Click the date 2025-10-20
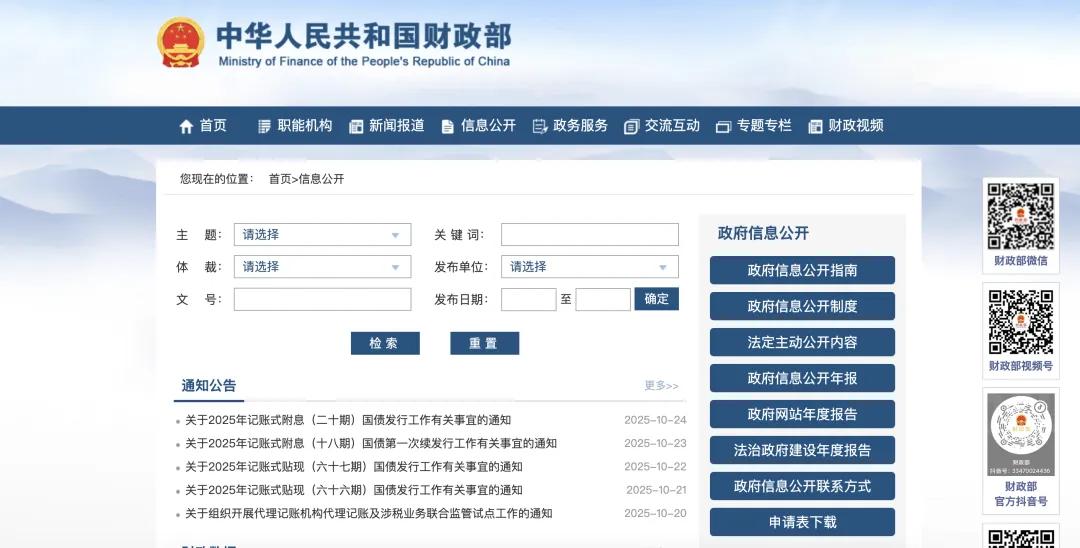 click(x=655, y=514)
